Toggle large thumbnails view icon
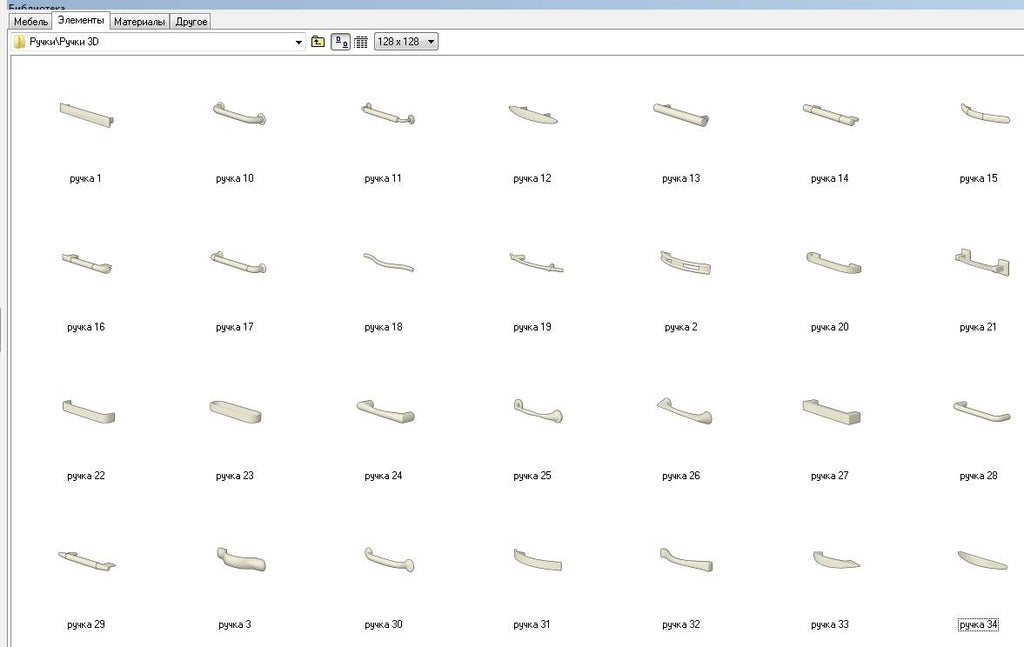This screenshot has width=1024, height=647. (341, 42)
